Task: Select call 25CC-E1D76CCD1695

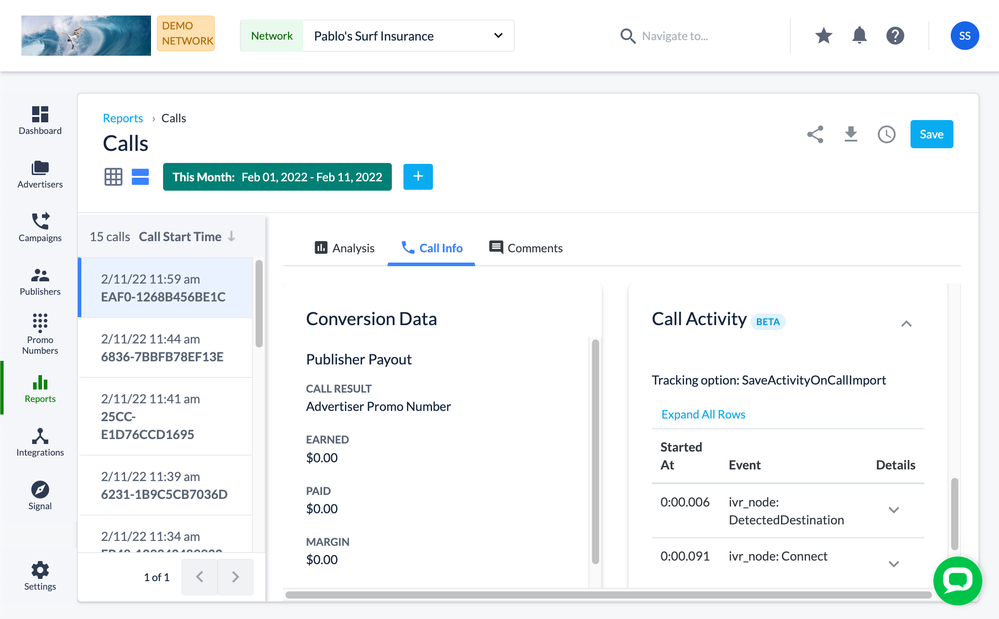Action: point(166,416)
